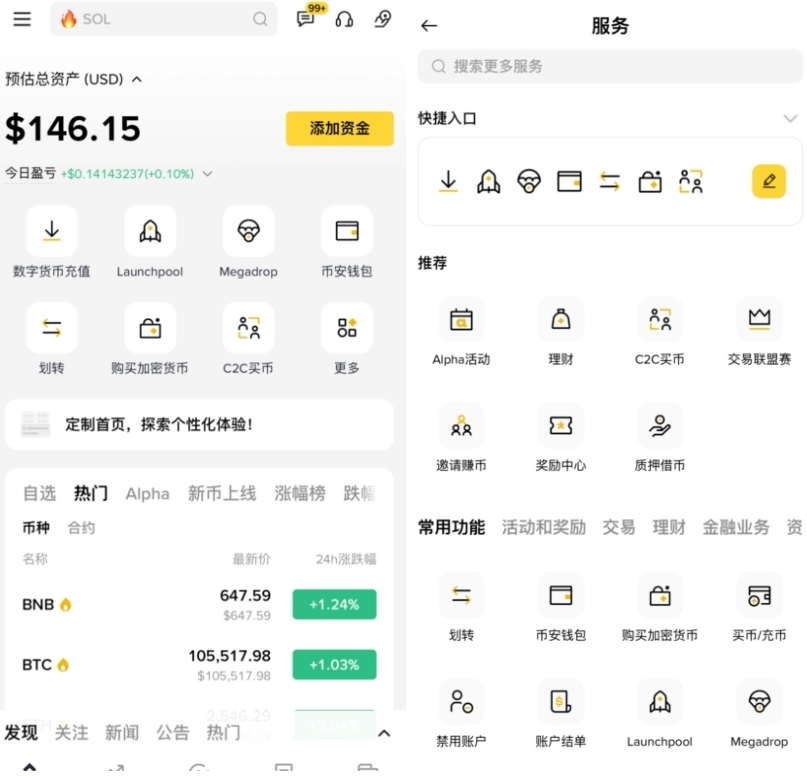Open C2C买币 under 推荐 on the 服务 page
This screenshot has width=807, height=776.
(x=660, y=320)
